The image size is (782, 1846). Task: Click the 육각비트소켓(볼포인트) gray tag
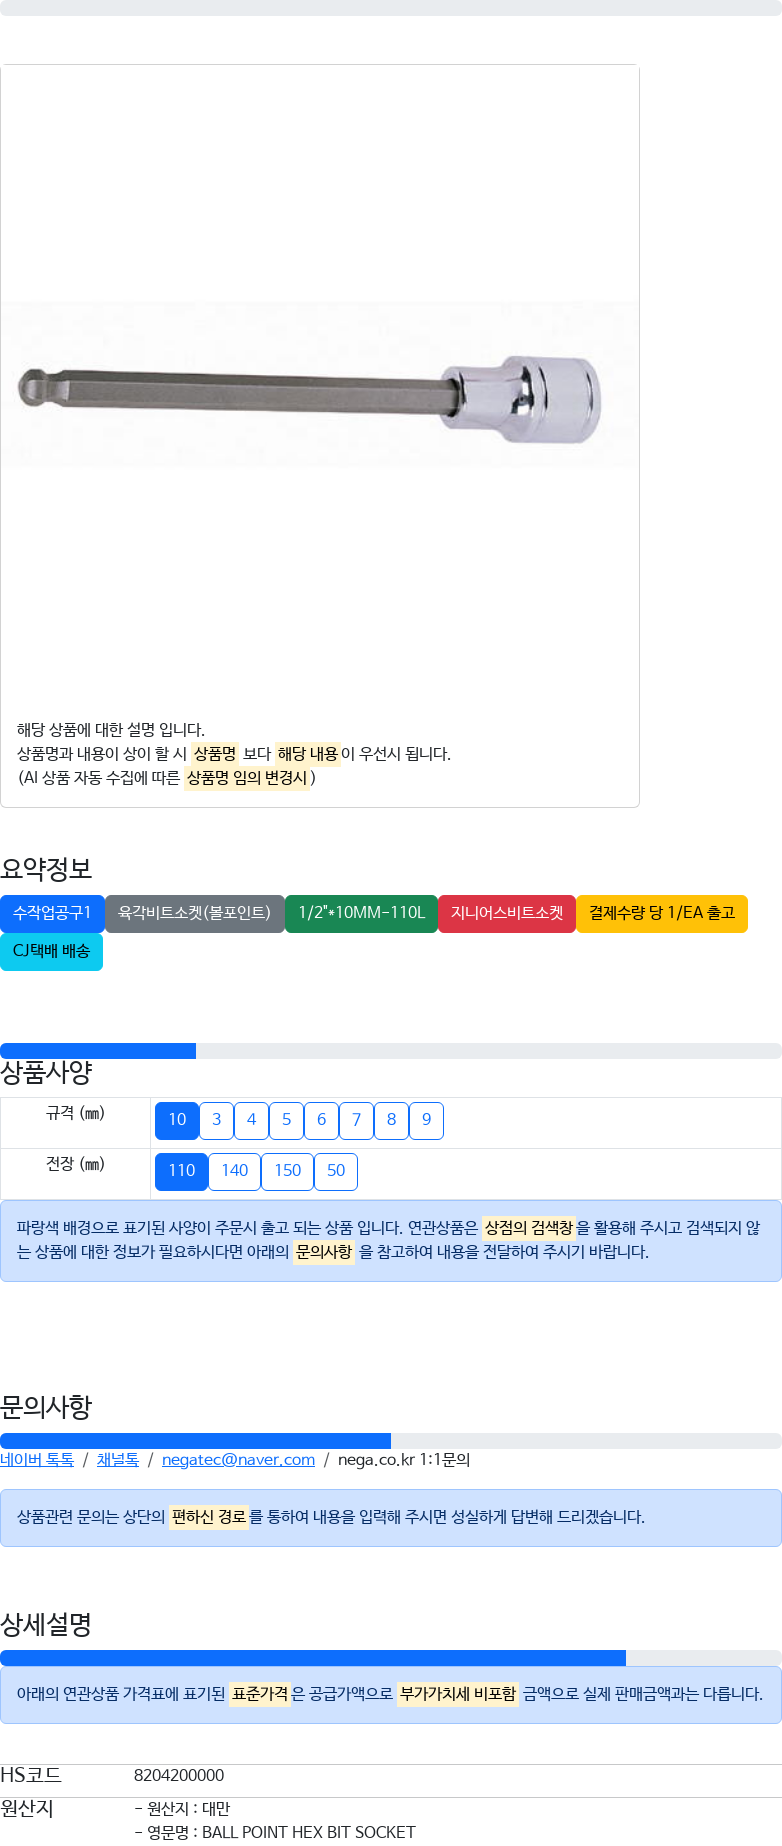[x=195, y=913]
